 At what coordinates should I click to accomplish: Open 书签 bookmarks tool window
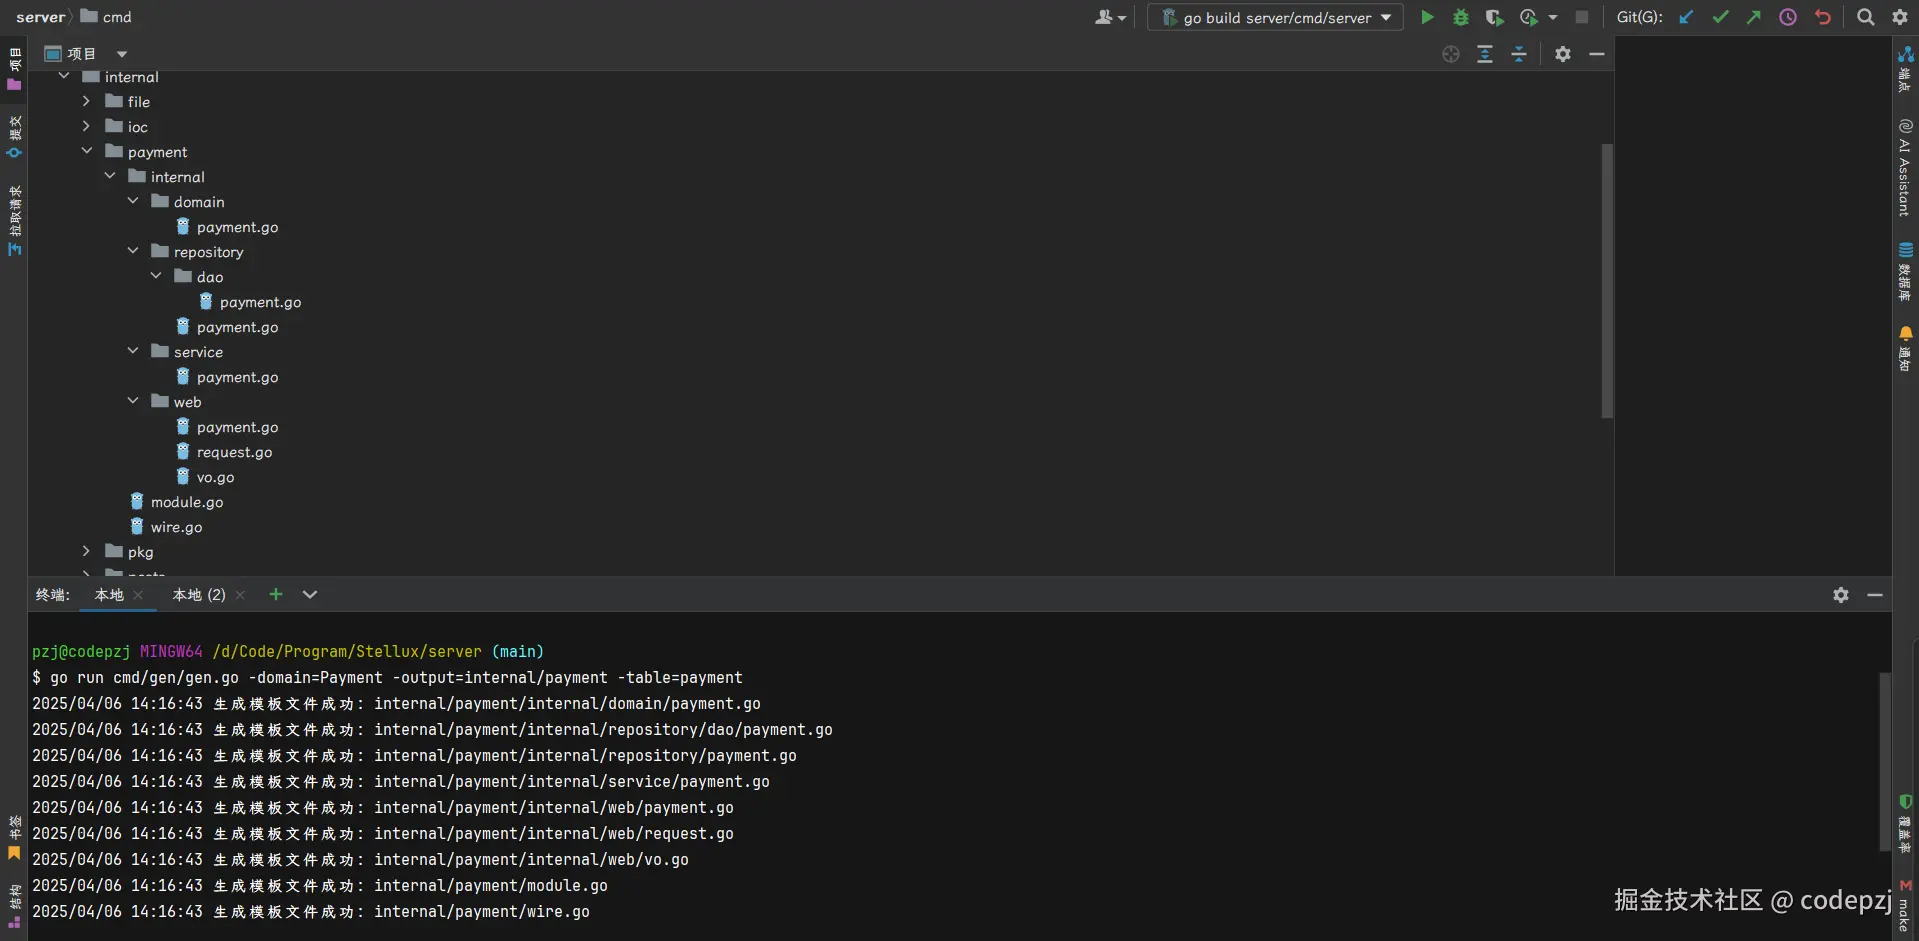pyautogui.click(x=14, y=837)
